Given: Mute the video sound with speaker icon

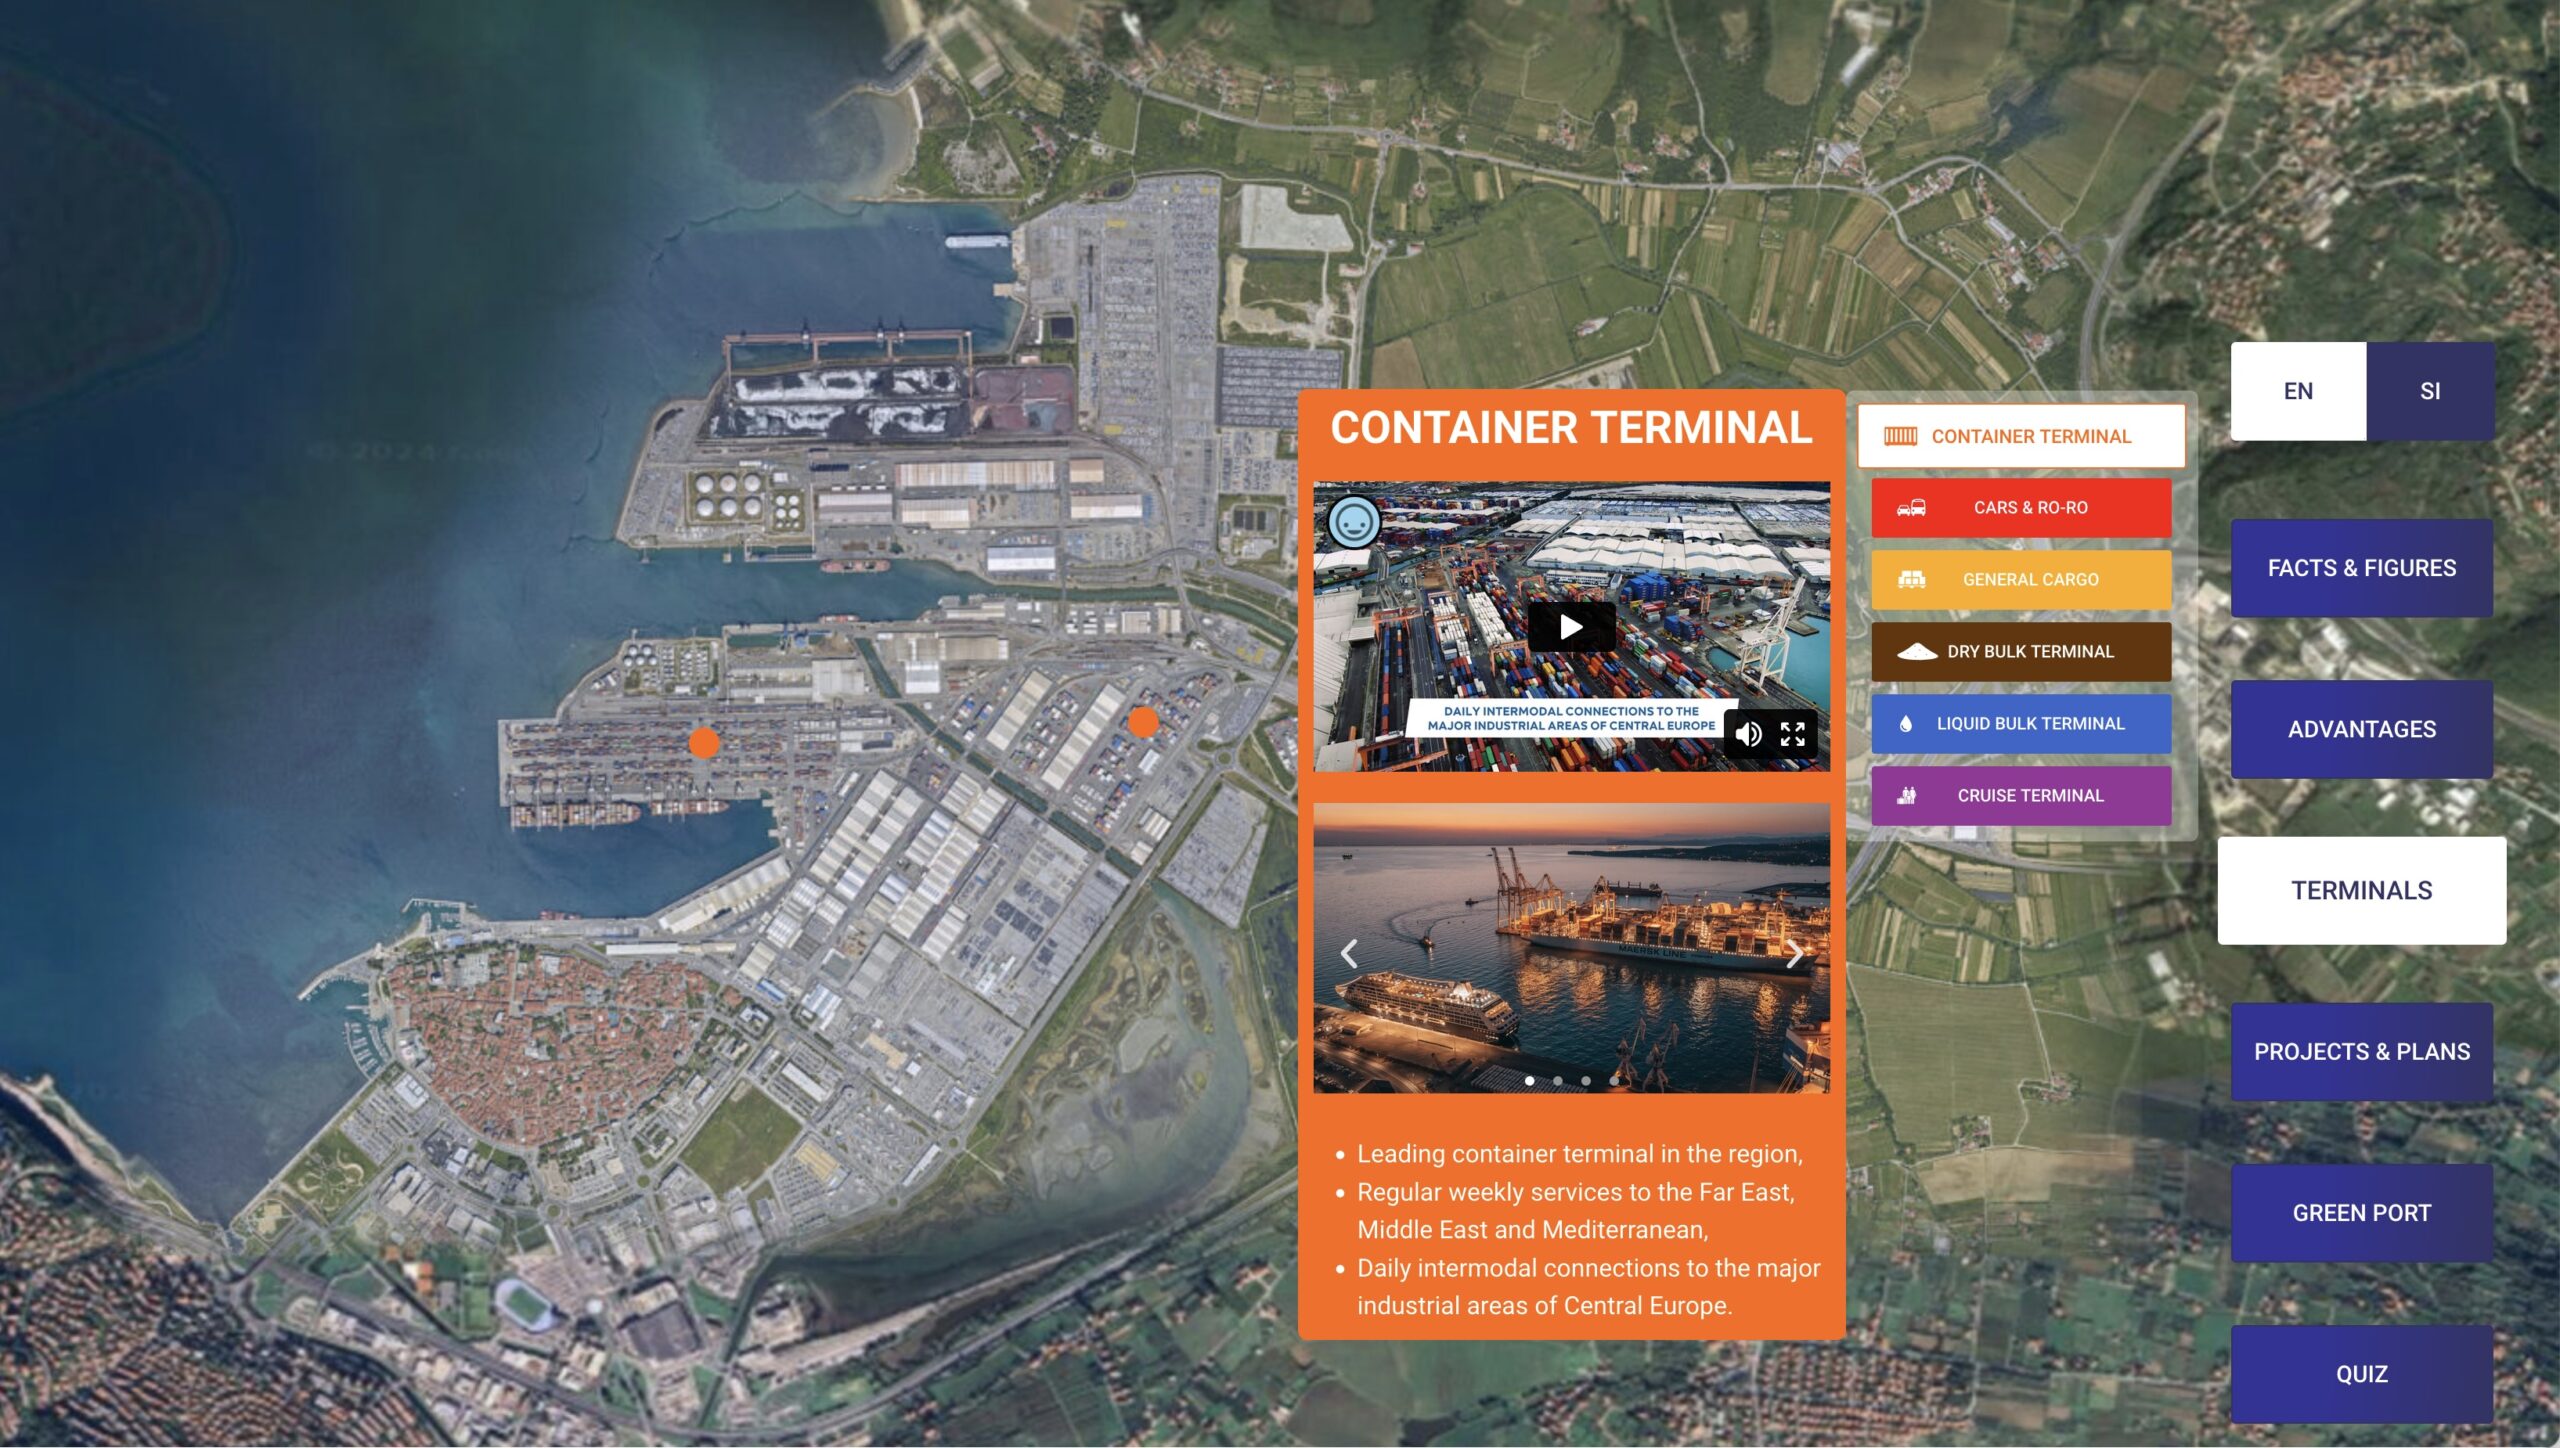Looking at the screenshot, I should [x=1748, y=734].
